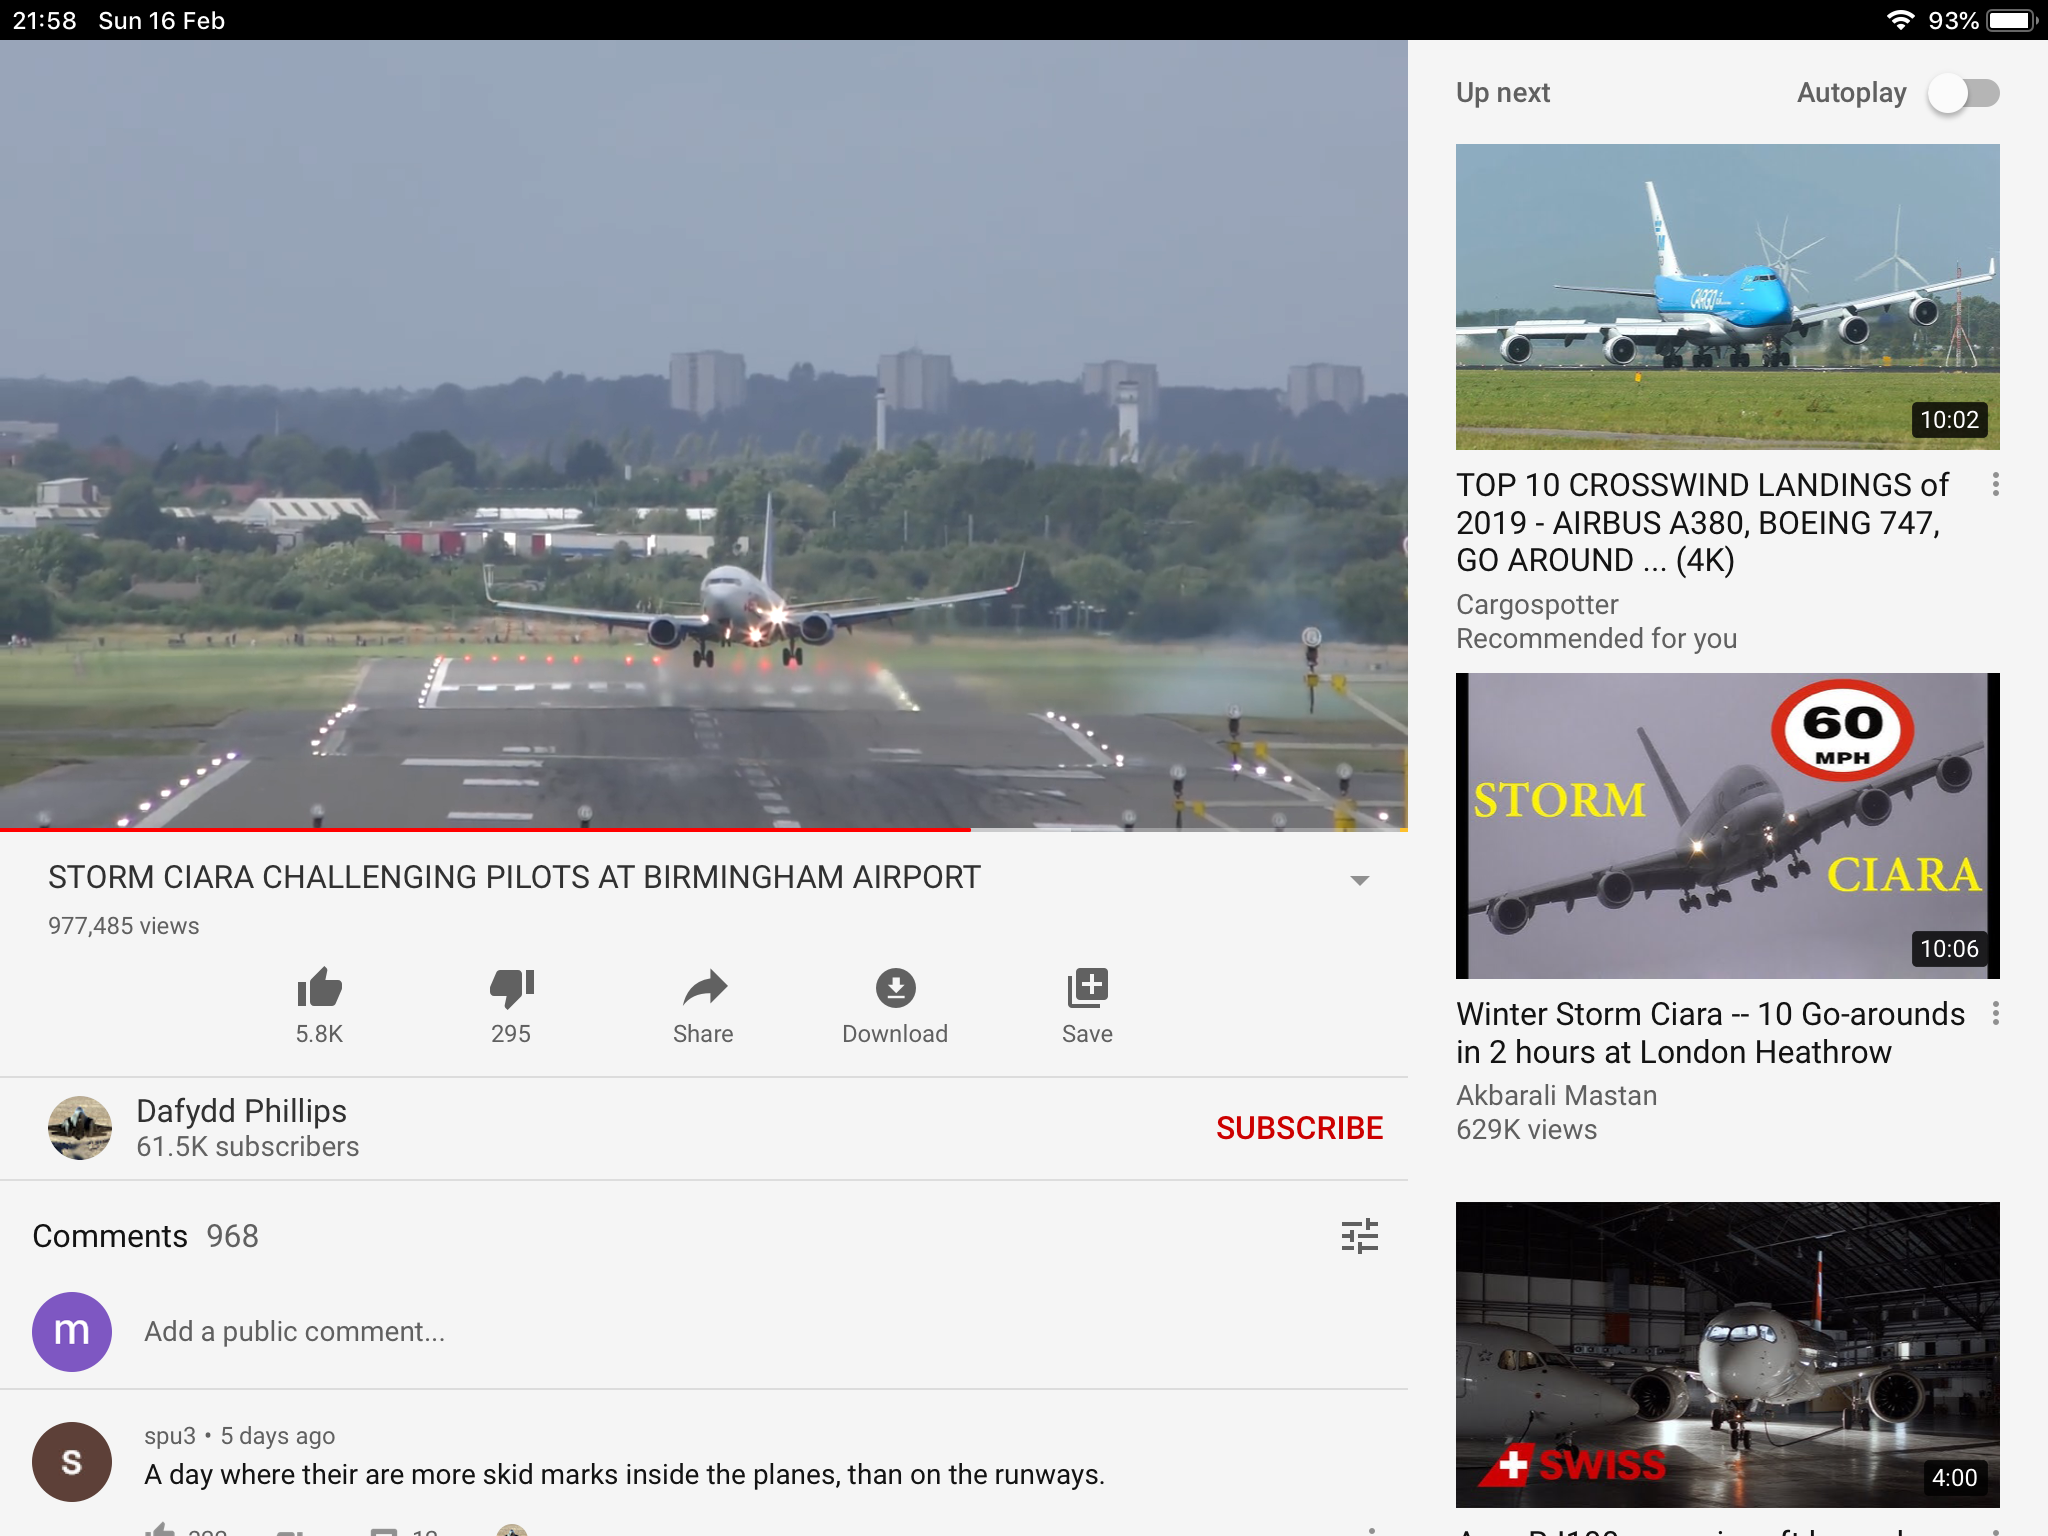
Task: Open options menu for Winter Storm Ciara video
Action: coord(1995,1014)
